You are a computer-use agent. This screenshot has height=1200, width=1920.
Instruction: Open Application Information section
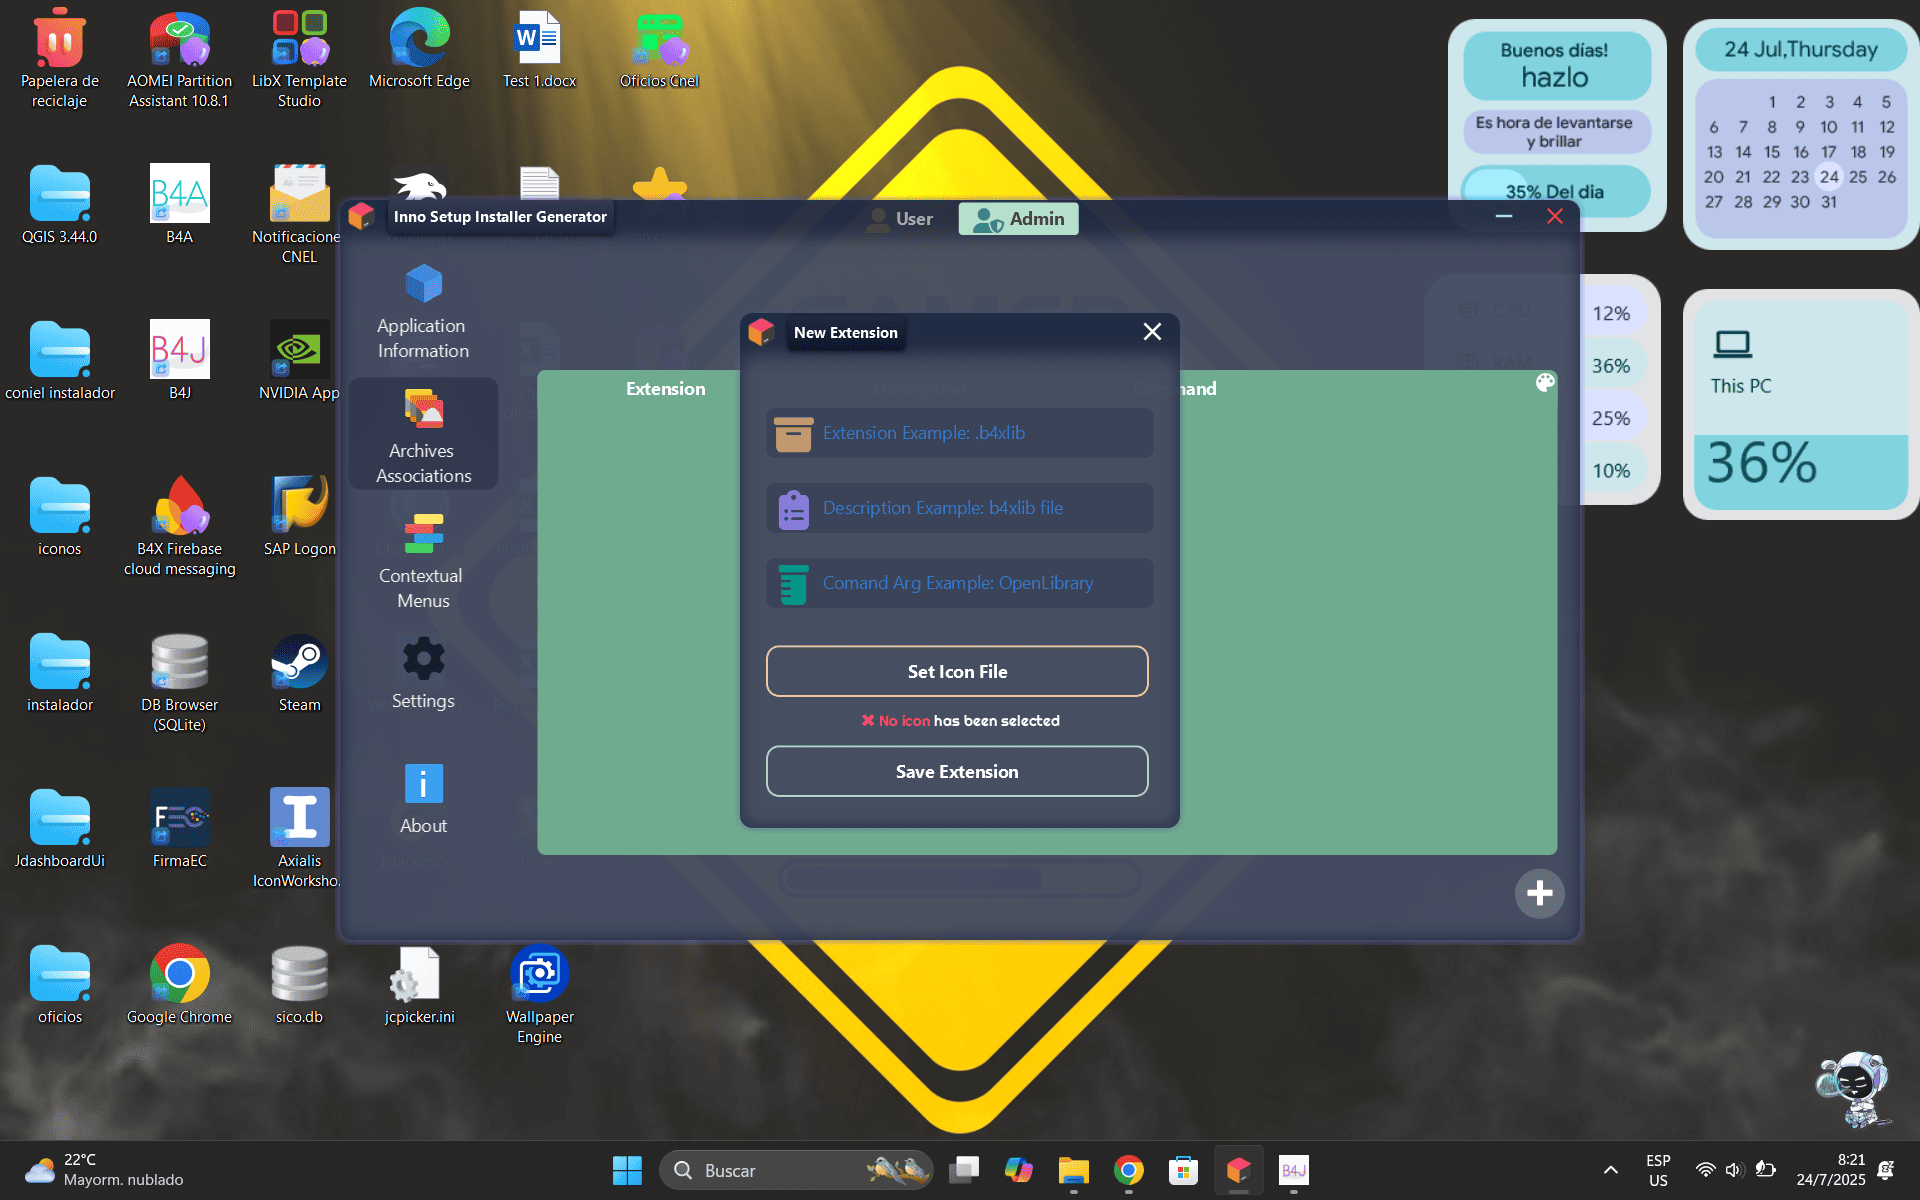[423, 311]
